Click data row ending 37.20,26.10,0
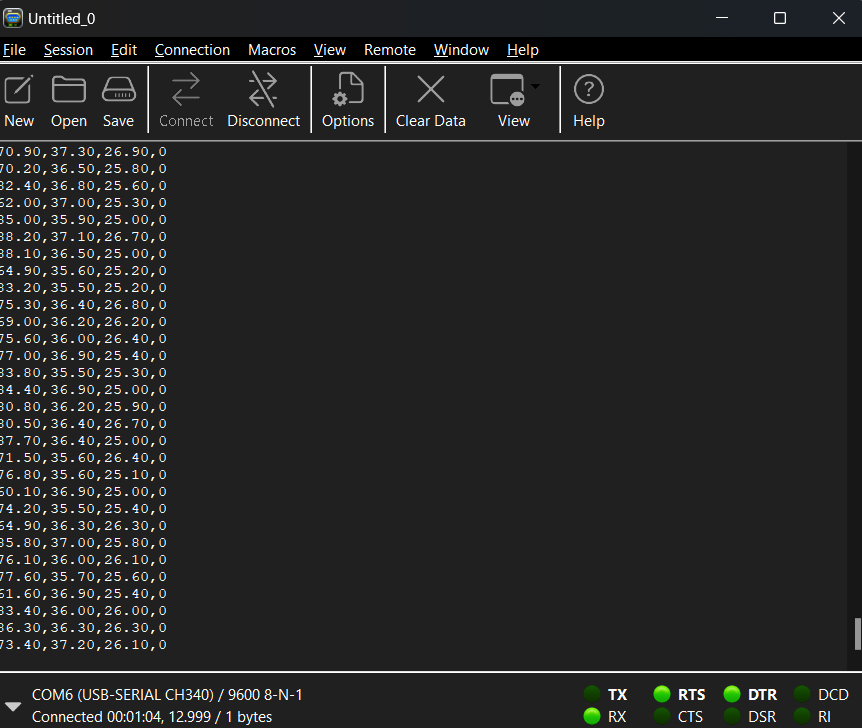 [x=83, y=644]
